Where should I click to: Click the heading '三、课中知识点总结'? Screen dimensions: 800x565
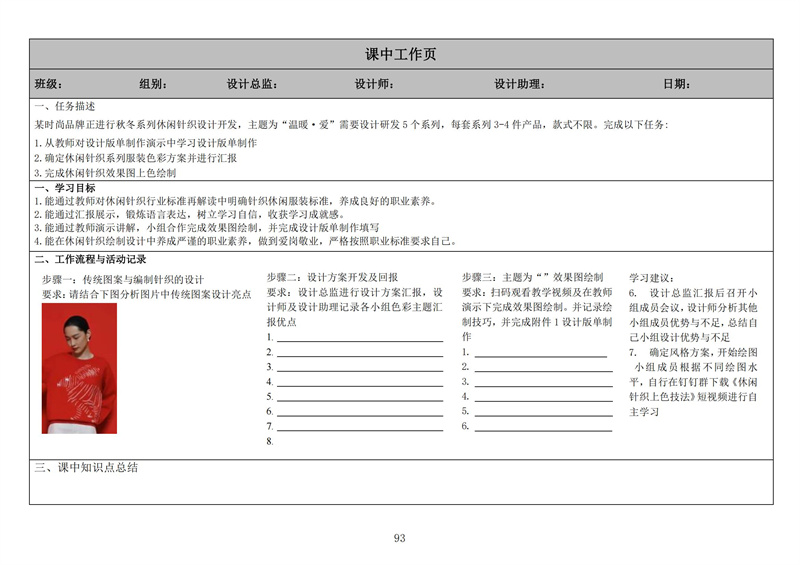coord(86,468)
